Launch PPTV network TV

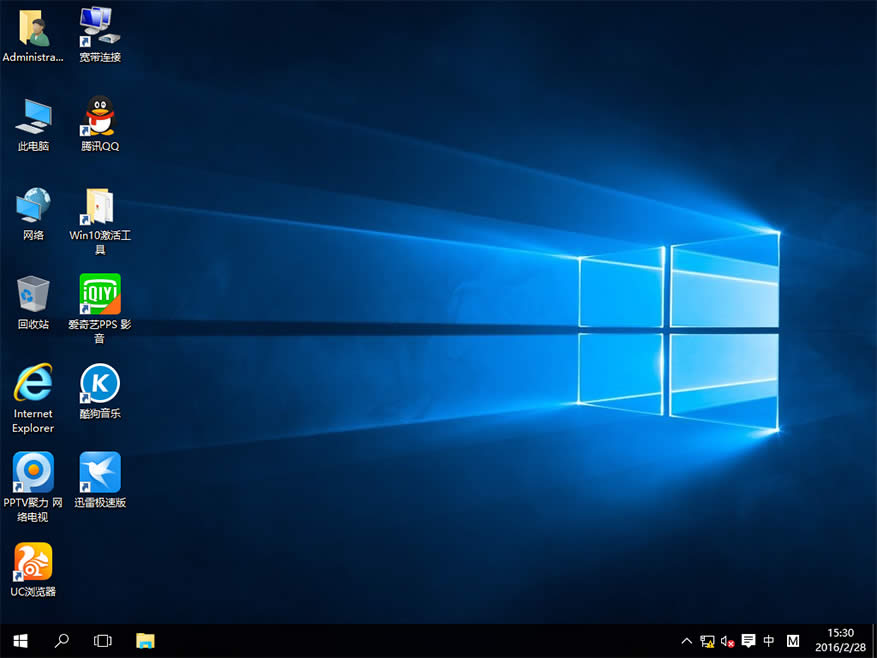pyautogui.click(x=33, y=472)
